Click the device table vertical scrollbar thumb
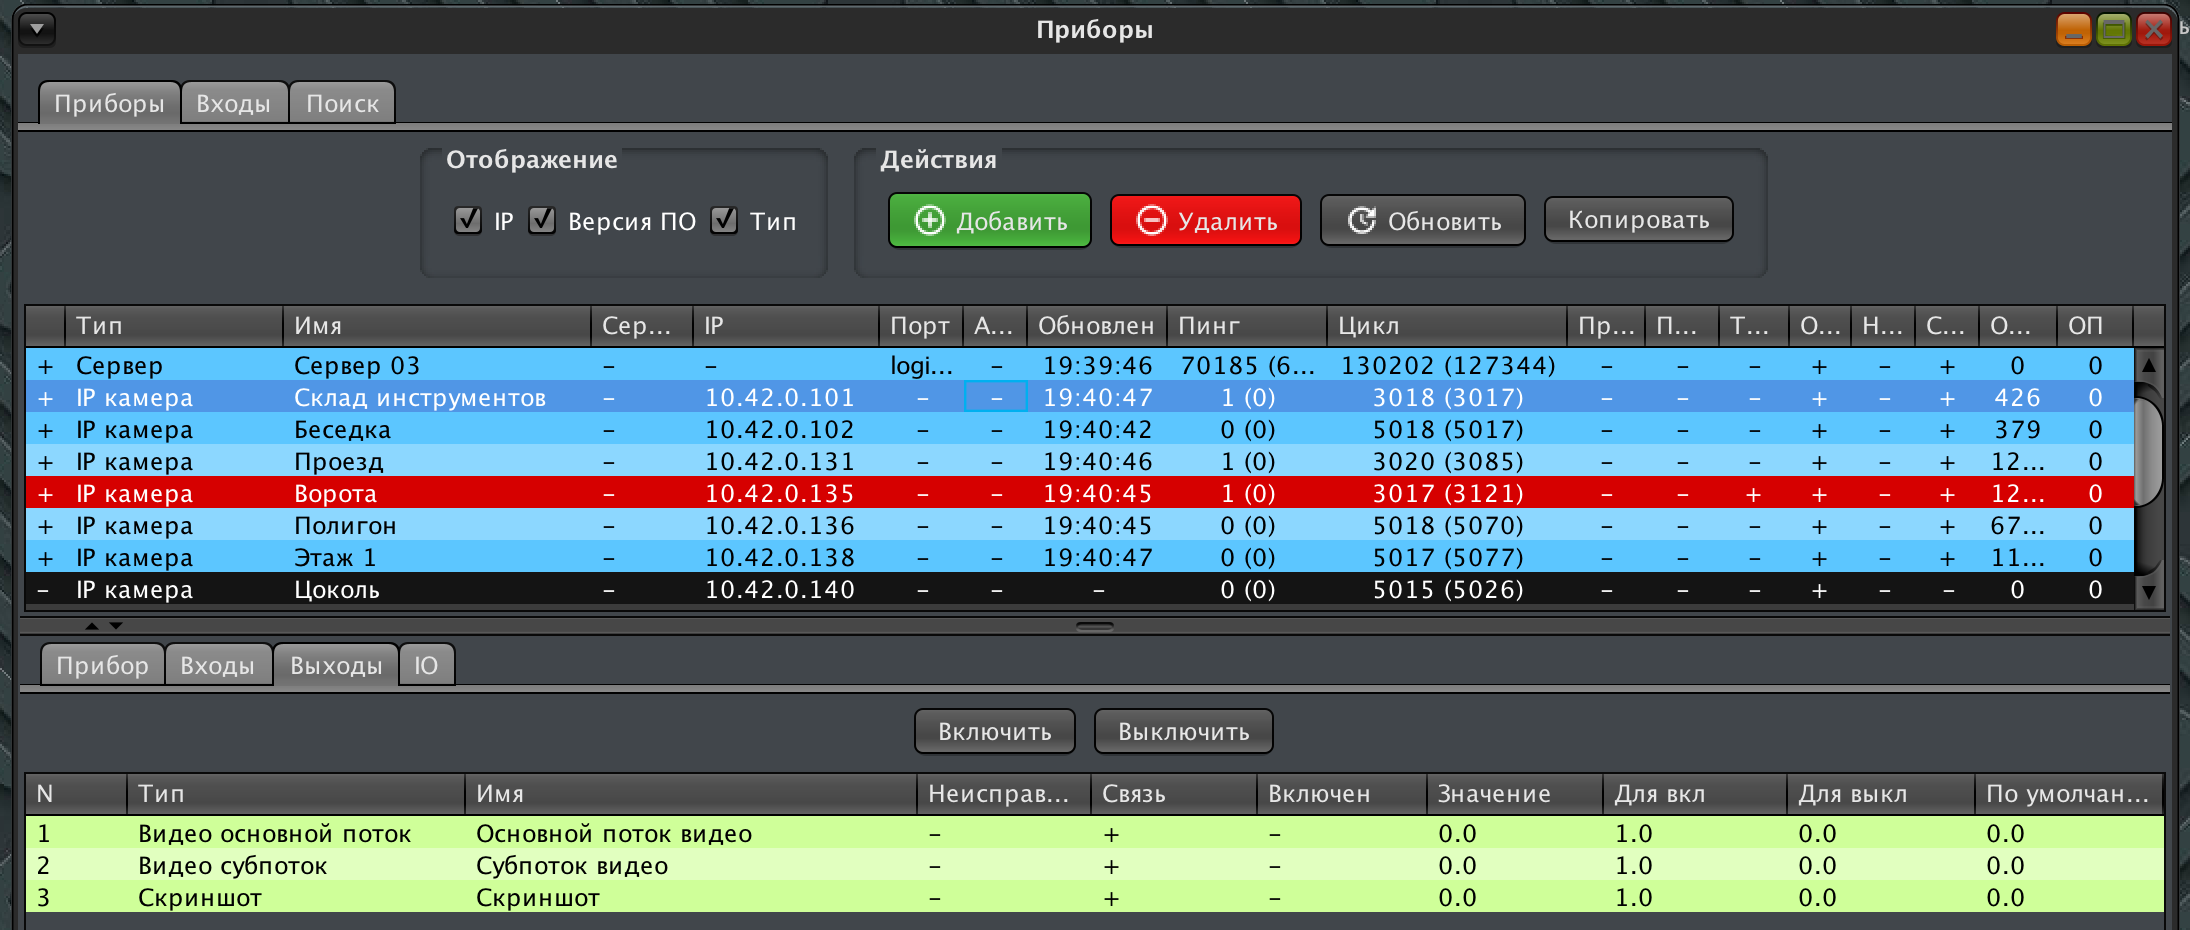2190x930 pixels. 2147,450
